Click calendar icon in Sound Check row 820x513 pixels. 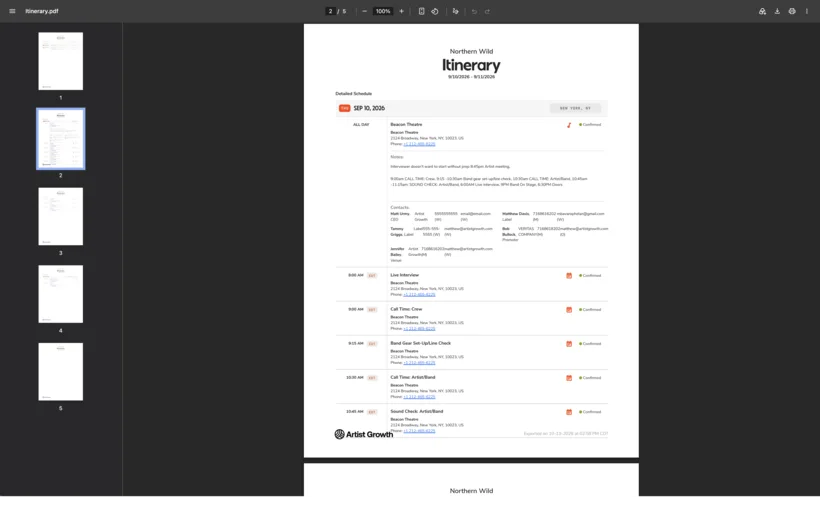tap(569, 412)
